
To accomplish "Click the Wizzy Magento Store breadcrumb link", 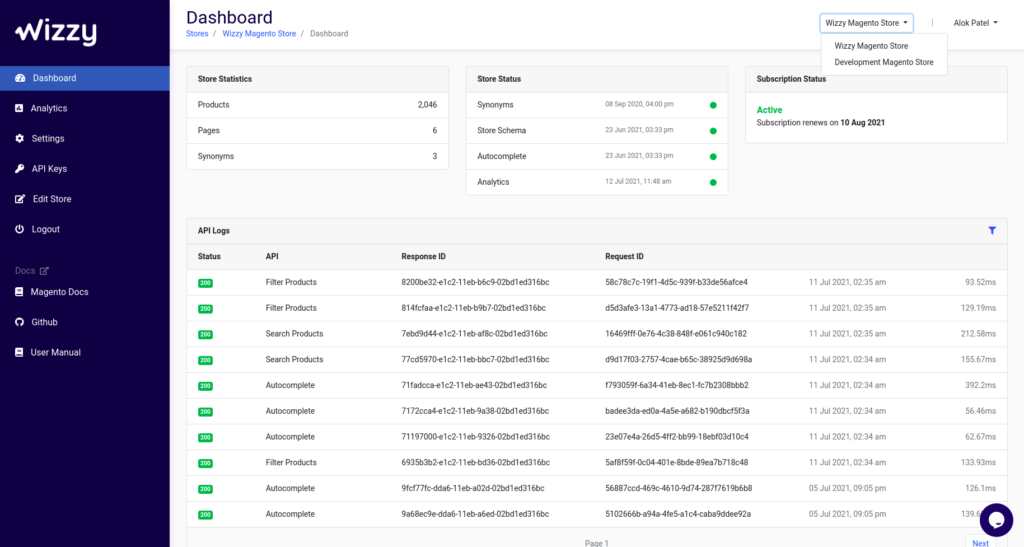I will (x=259, y=33).
